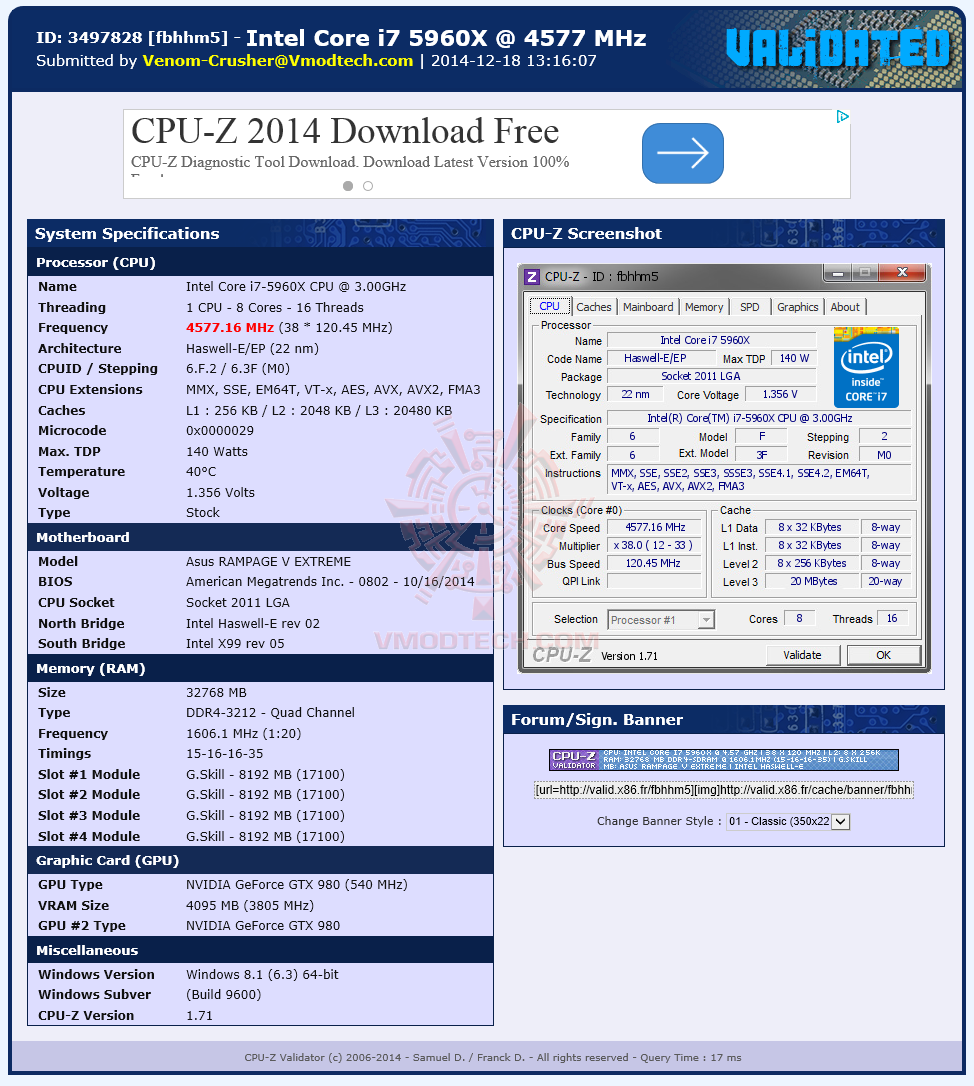Open the Venom-Crusher@Vmodtech.com submitter link
This screenshot has height=1086, width=974.
point(278,61)
